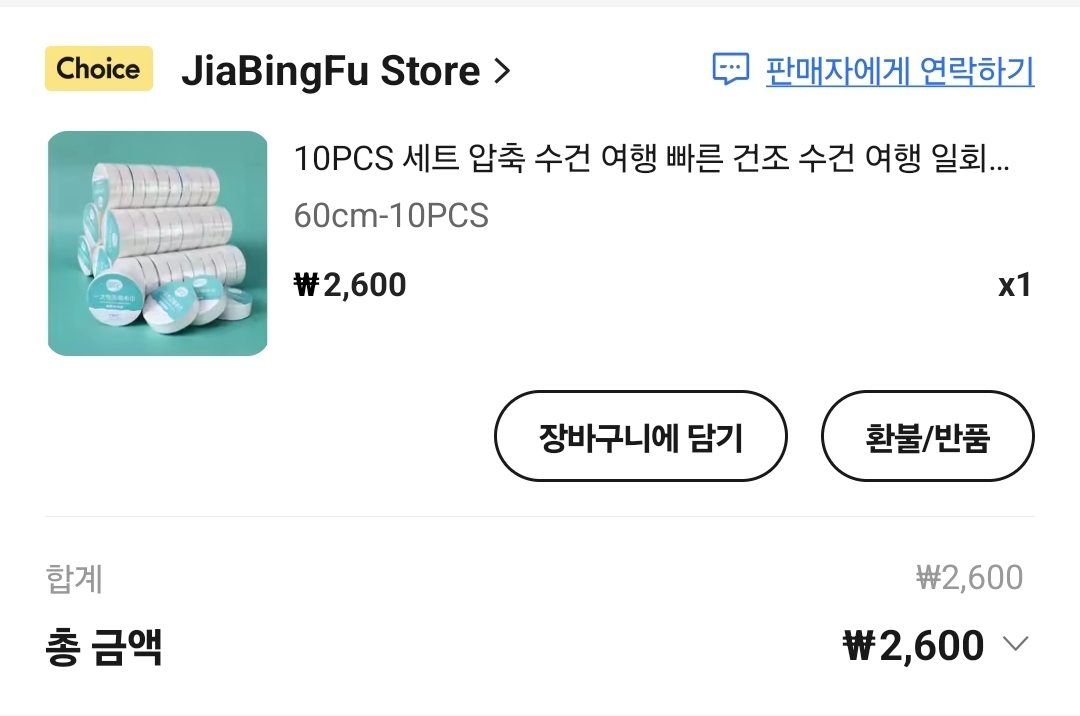Open the compressed towel product thumbnail
Screen dimensions: 1080x716
click(158, 243)
